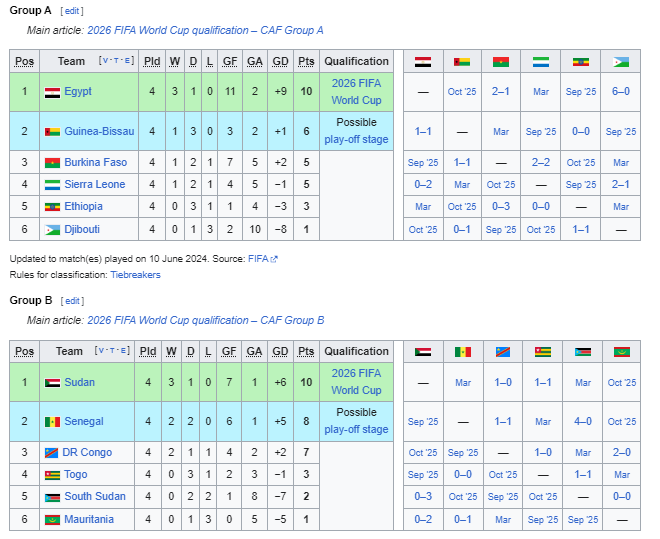Viewport: 660px width, 539px height.
Task: Edit the Group B section
Action: pyautogui.click(x=72, y=301)
